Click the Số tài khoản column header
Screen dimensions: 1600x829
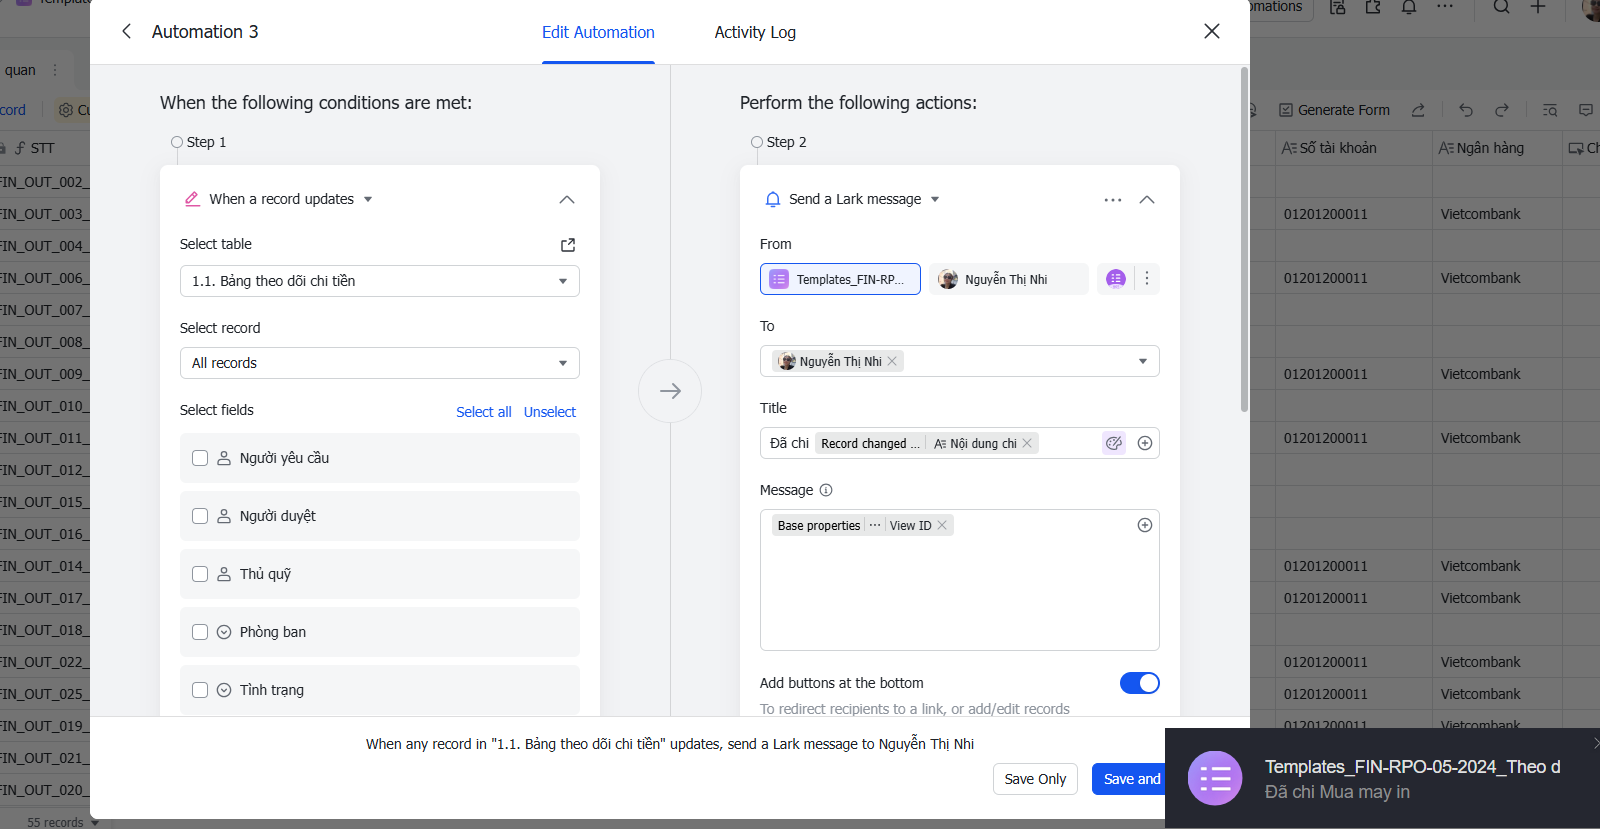coord(1355,148)
